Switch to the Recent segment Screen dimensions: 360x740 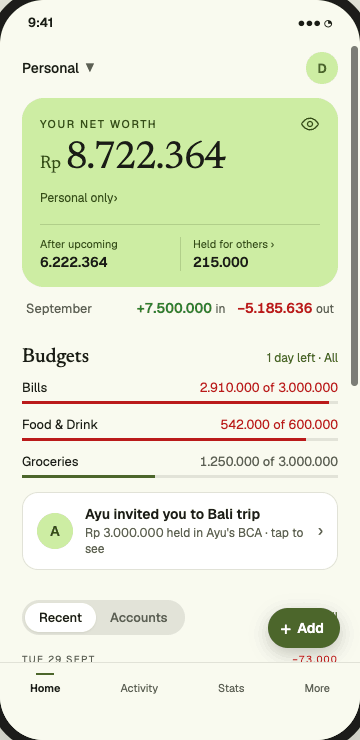pos(60,617)
